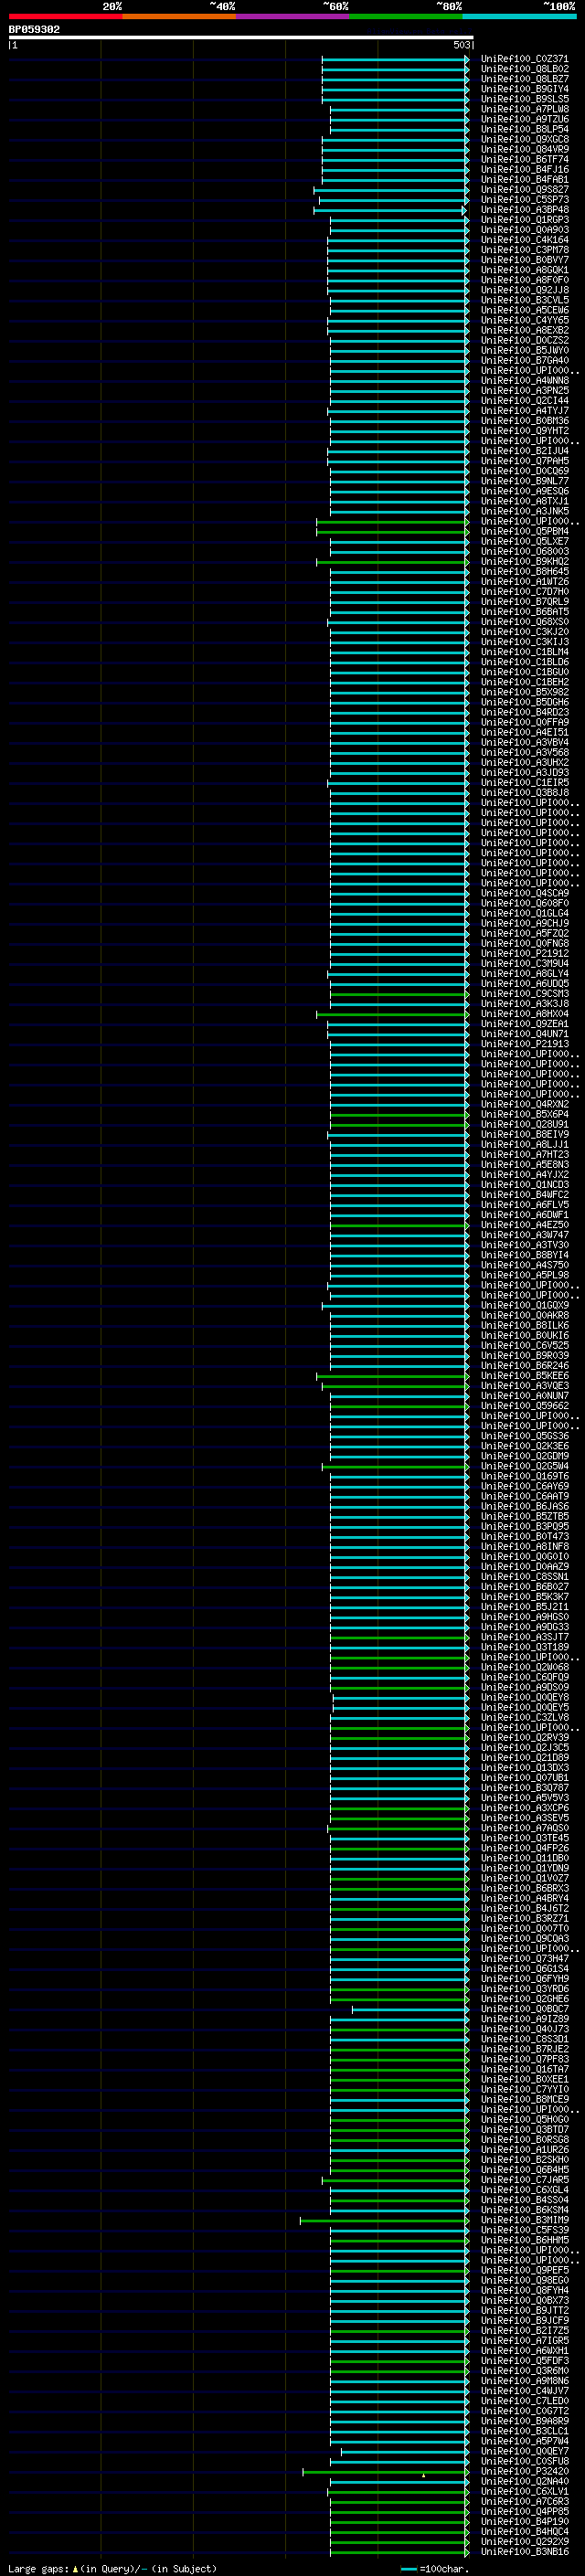This screenshot has width=585, height=2576.
Task: Select hit label UniRef100_B4FJ16
Action: (524, 169)
